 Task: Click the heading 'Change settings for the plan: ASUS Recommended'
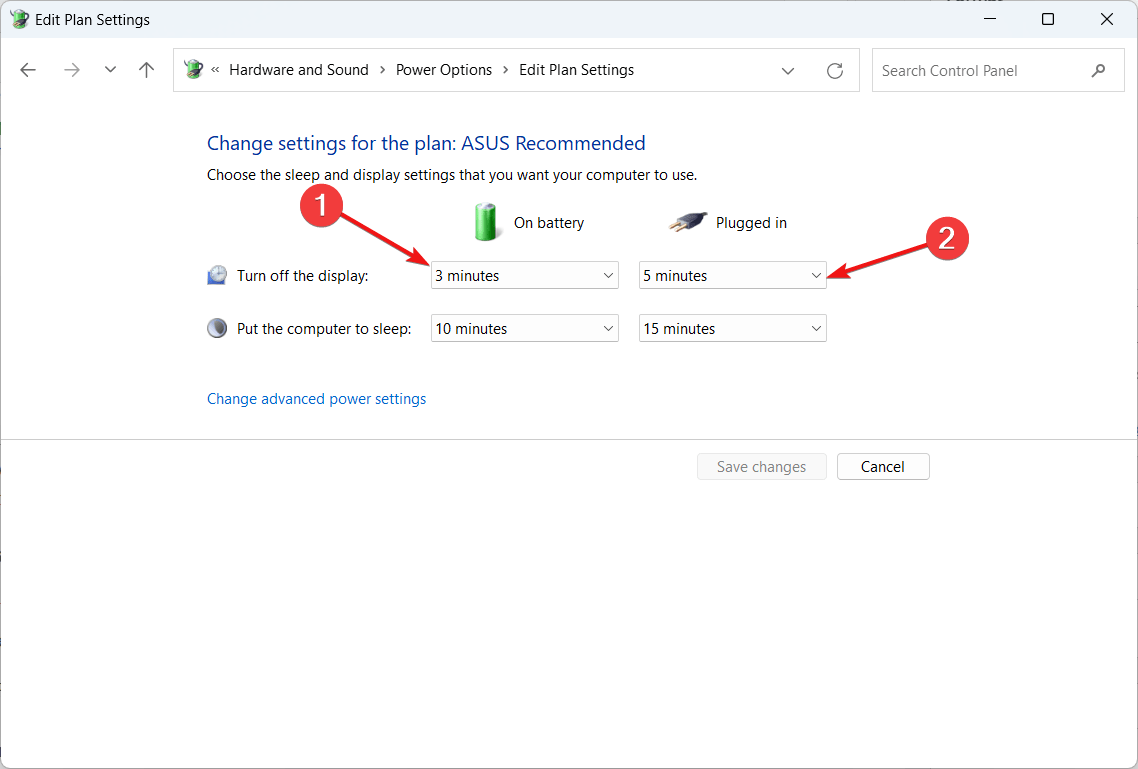coord(426,144)
